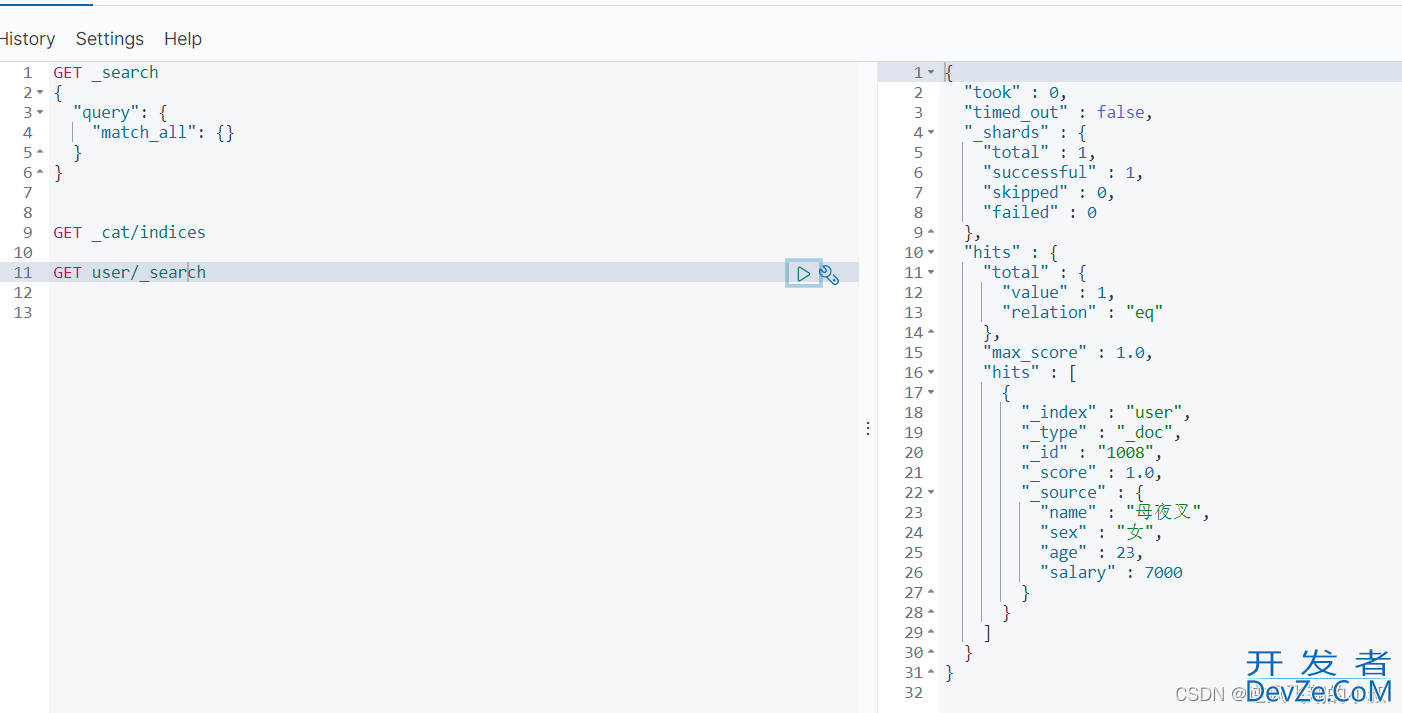Click fold end marker at response line 27
This screenshot has height=713, width=1402.
tap(931, 592)
